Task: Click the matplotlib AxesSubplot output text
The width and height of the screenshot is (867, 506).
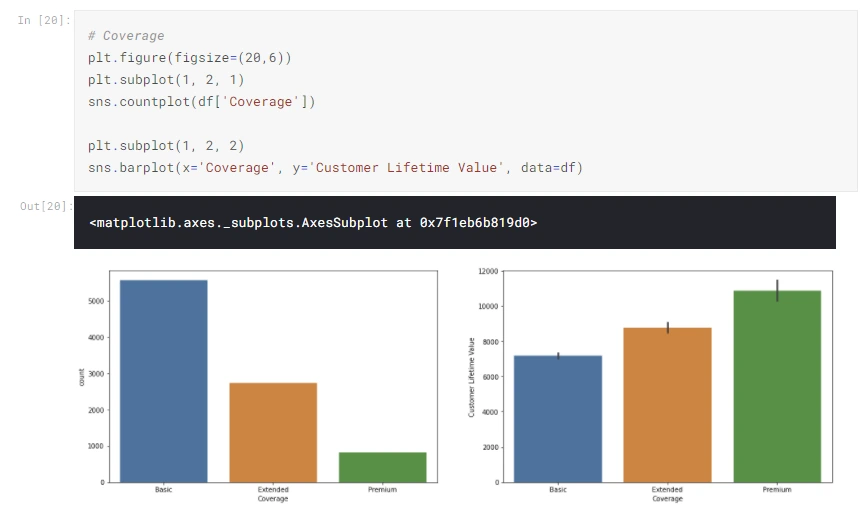Action: (x=313, y=223)
